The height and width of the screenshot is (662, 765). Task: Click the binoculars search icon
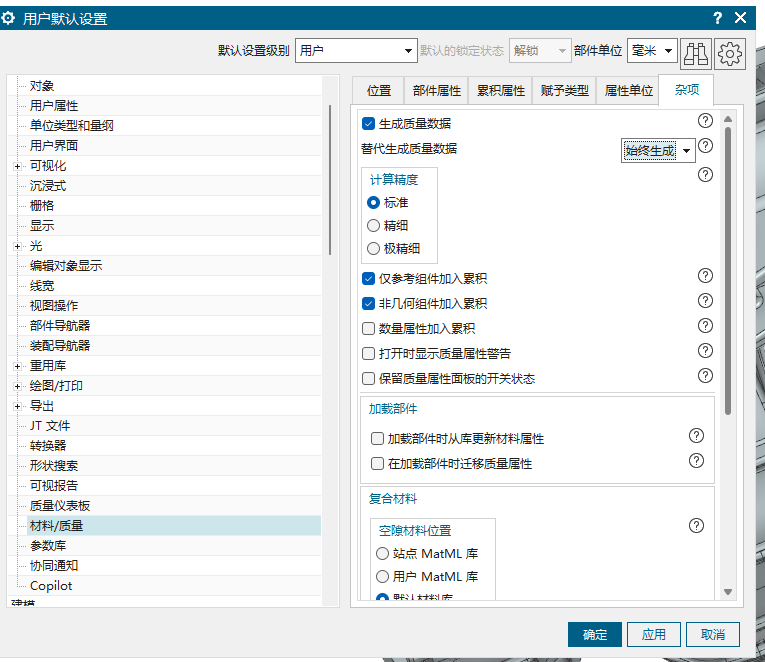pyautogui.click(x=696, y=52)
